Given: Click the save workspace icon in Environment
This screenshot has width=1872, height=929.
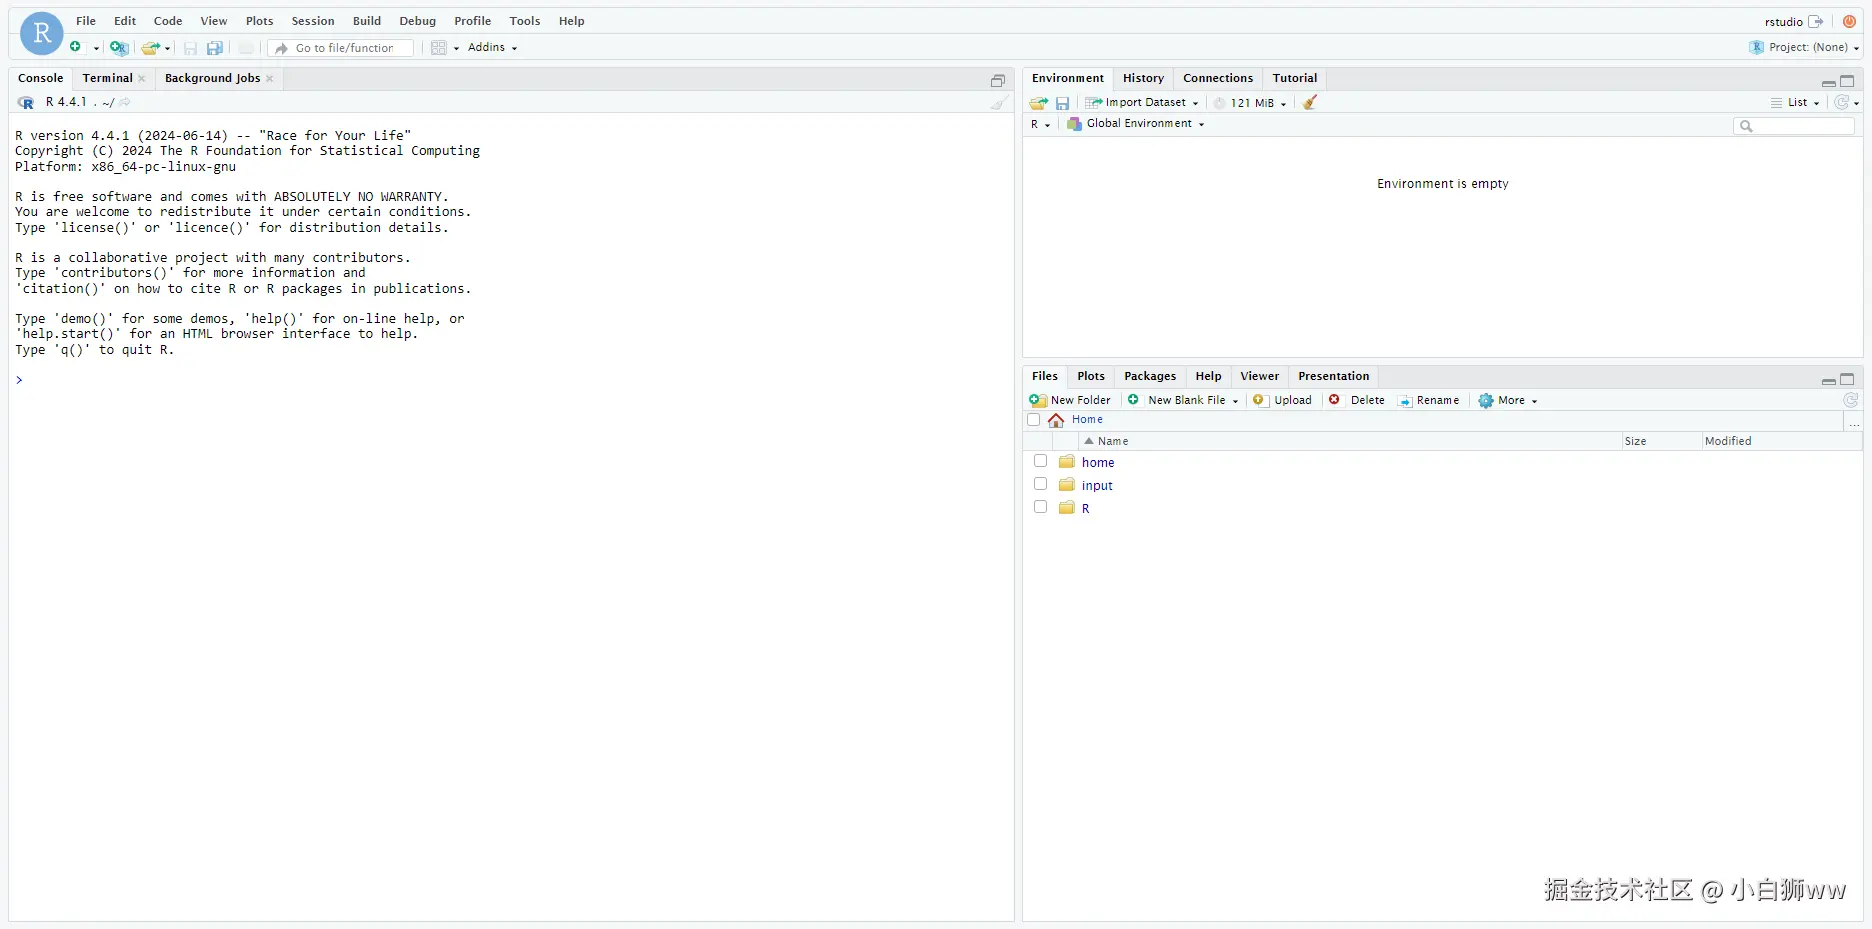Looking at the screenshot, I should click(x=1063, y=103).
